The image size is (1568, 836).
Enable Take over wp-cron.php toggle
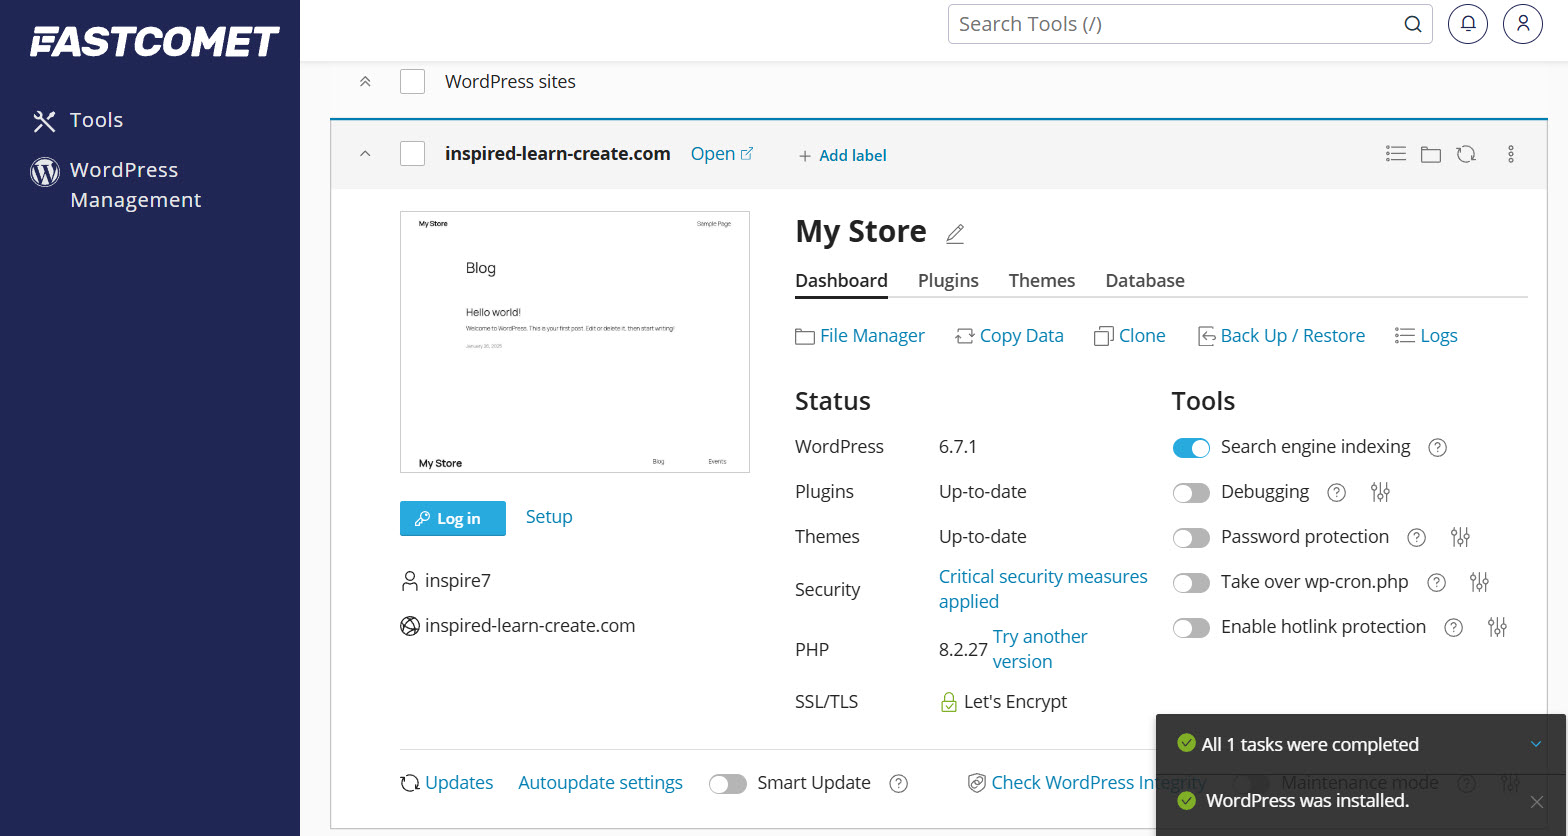pyautogui.click(x=1191, y=583)
